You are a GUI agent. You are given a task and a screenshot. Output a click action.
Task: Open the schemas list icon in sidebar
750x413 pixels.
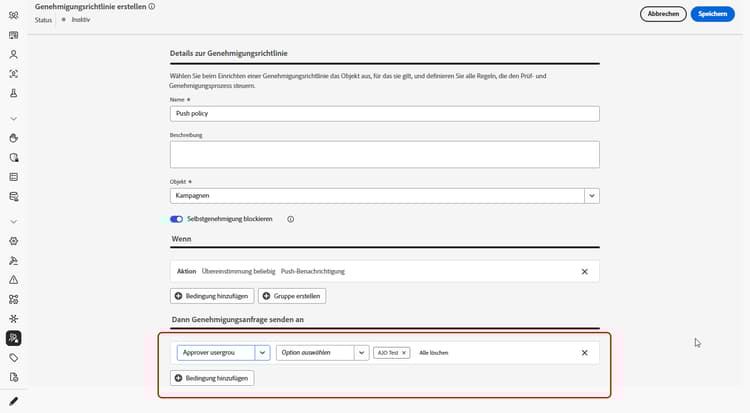click(13, 177)
